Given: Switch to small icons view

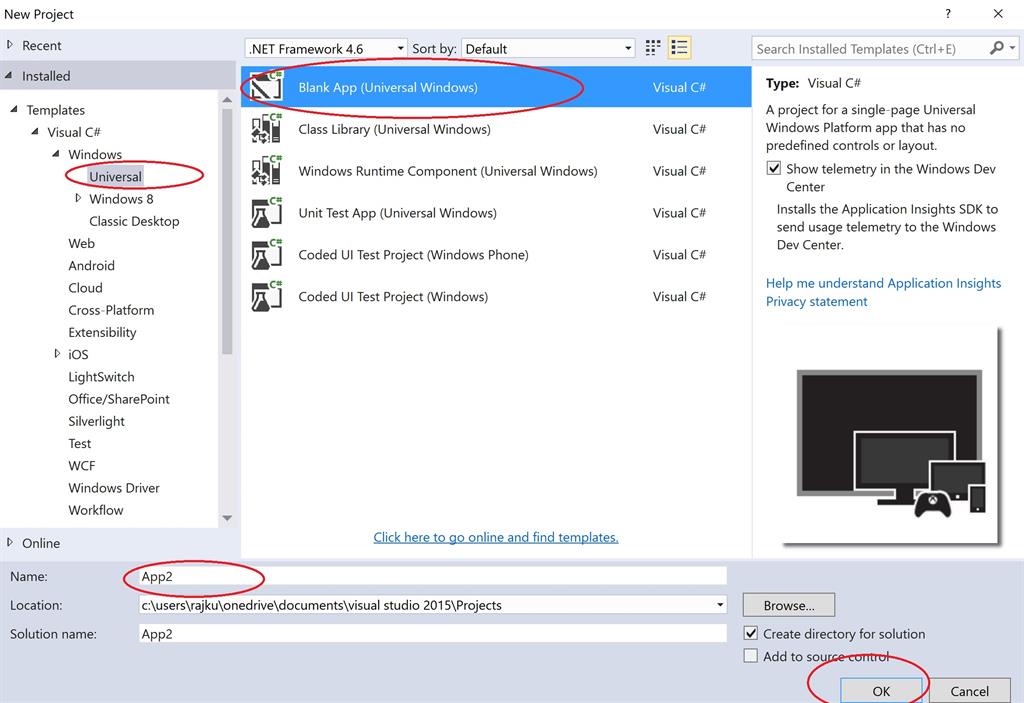Looking at the screenshot, I should click(652, 48).
